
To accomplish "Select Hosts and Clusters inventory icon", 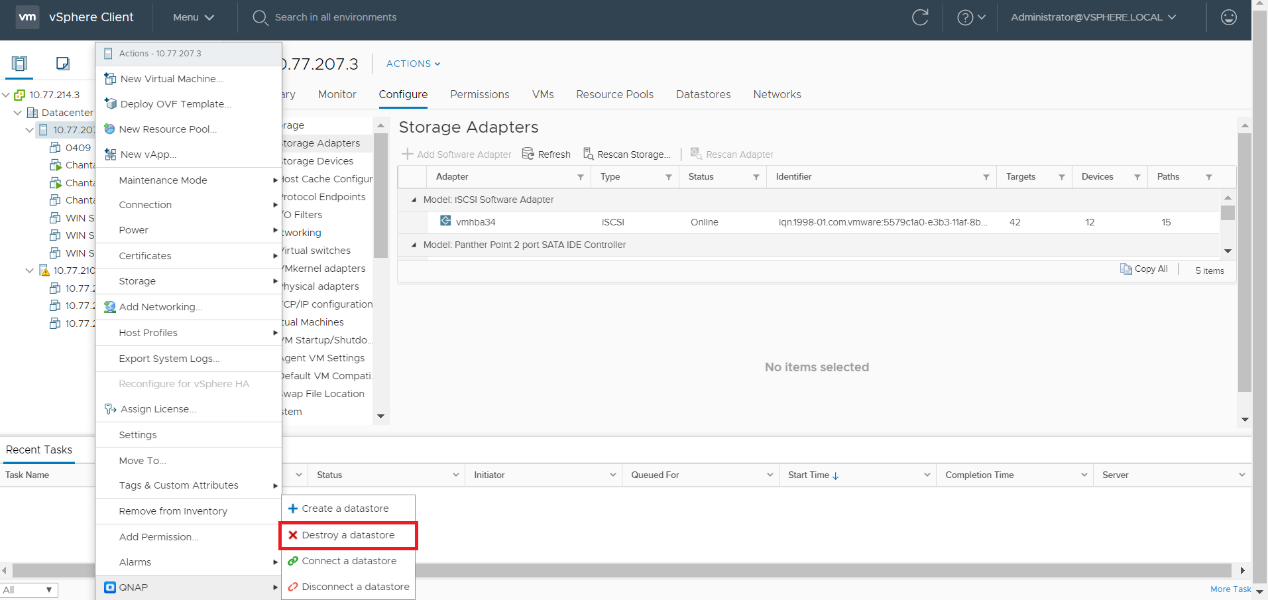I will tap(19, 64).
